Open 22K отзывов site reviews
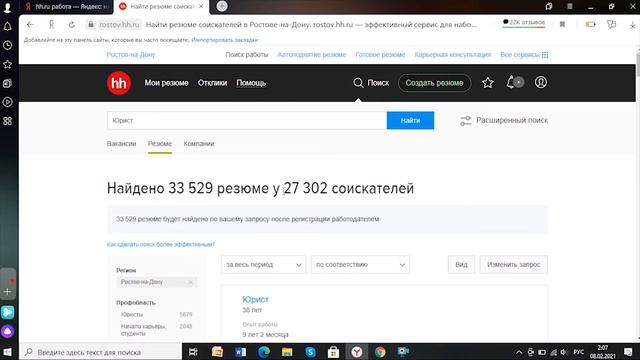Image resolution: width=640 pixels, height=360 pixels. click(524, 22)
